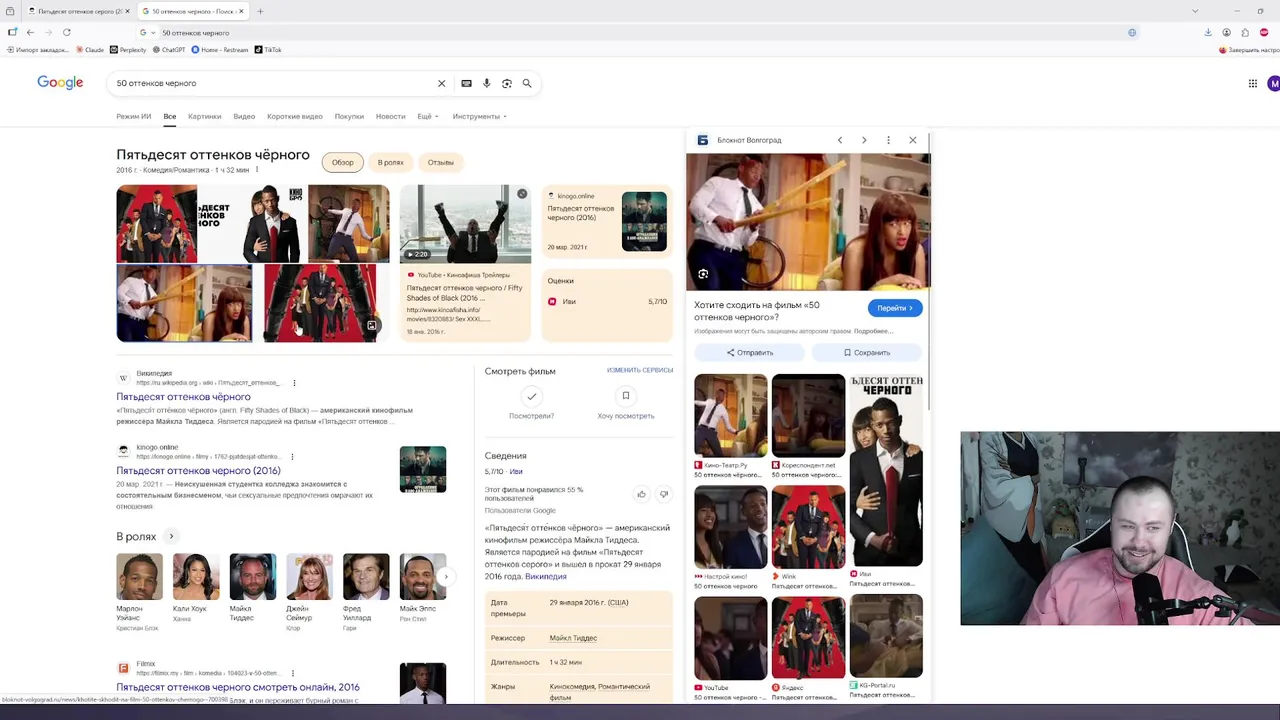Viewport: 1280px width, 720px height.
Task: Switch to Короткие видео tab
Action: click(x=294, y=116)
